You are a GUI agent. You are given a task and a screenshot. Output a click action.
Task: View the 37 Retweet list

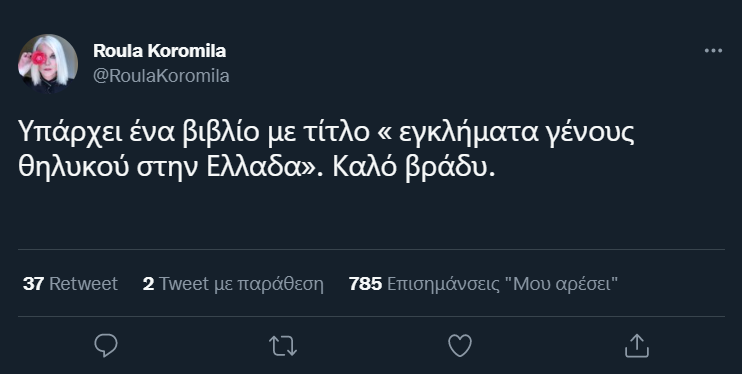(x=70, y=284)
